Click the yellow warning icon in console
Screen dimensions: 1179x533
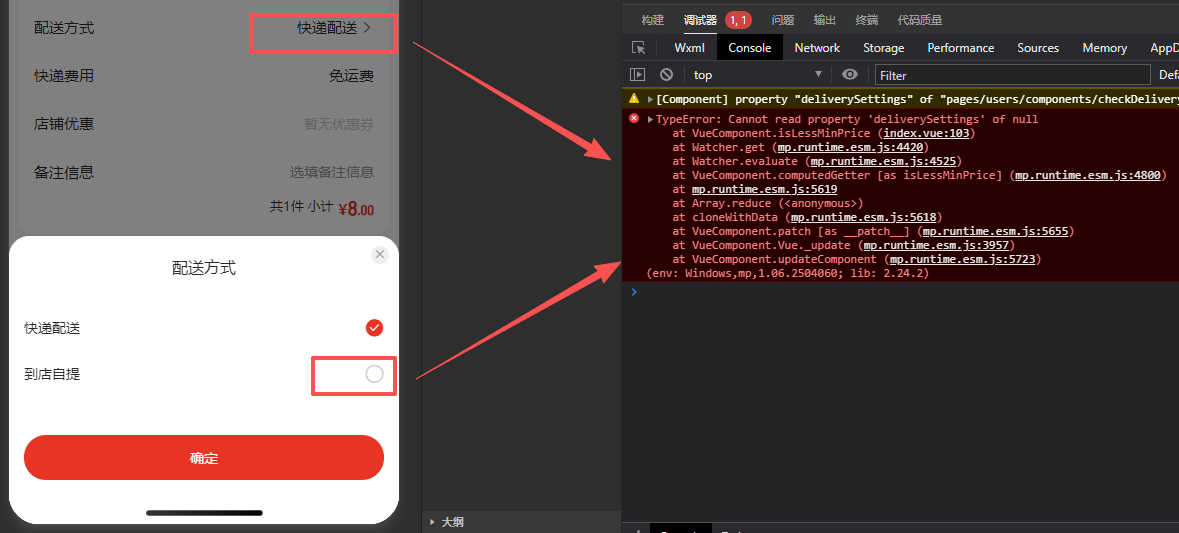click(634, 99)
